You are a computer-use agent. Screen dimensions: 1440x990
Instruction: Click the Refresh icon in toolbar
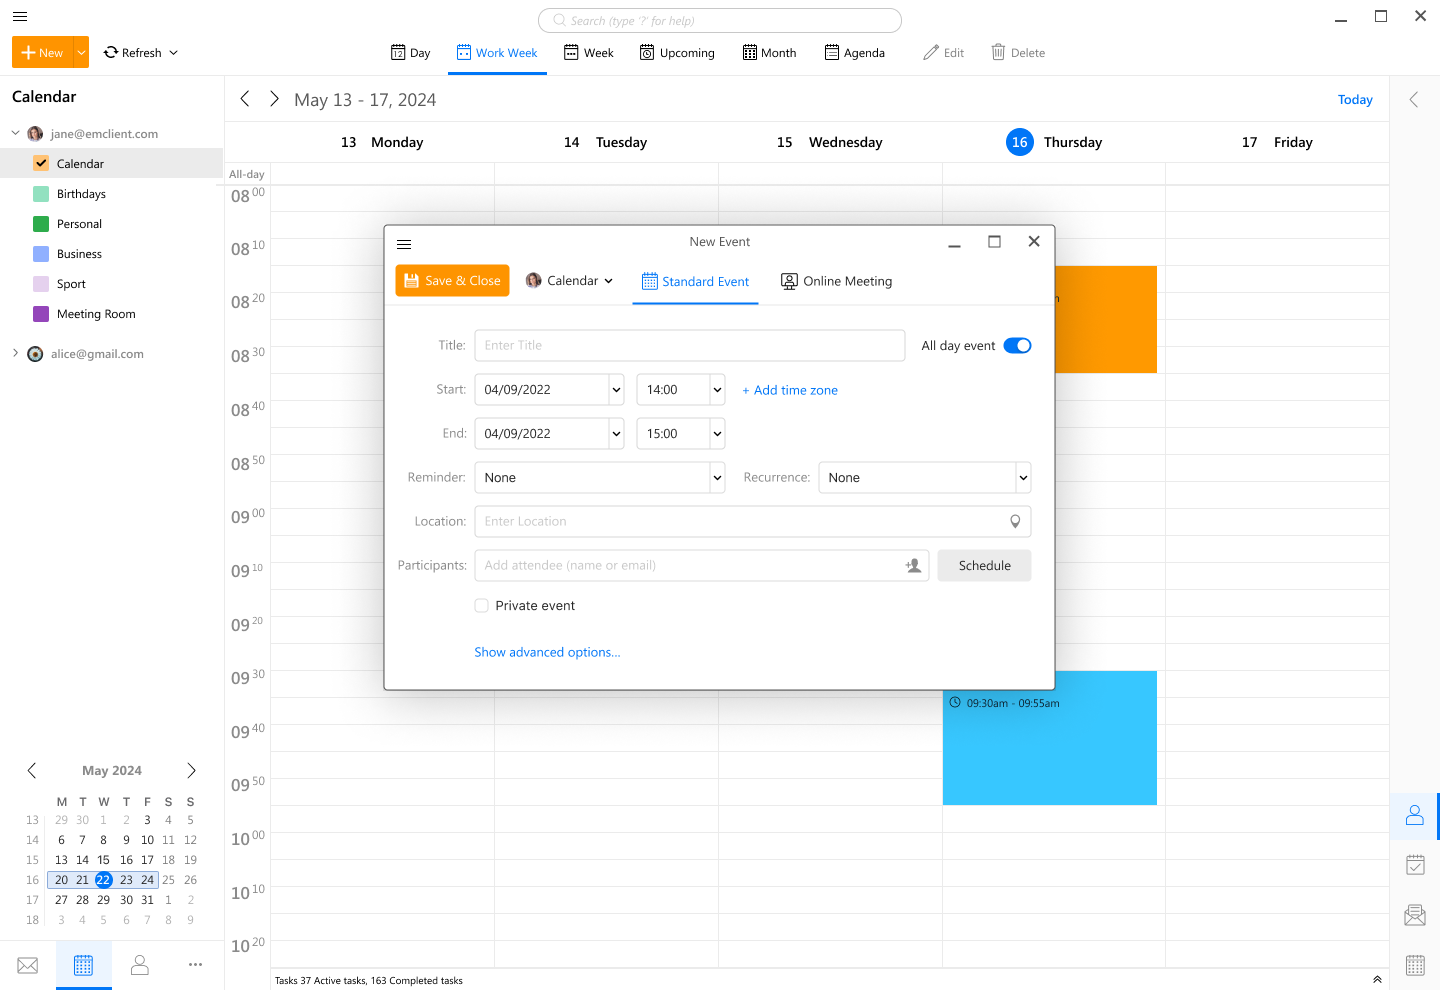pyautogui.click(x=111, y=53)
